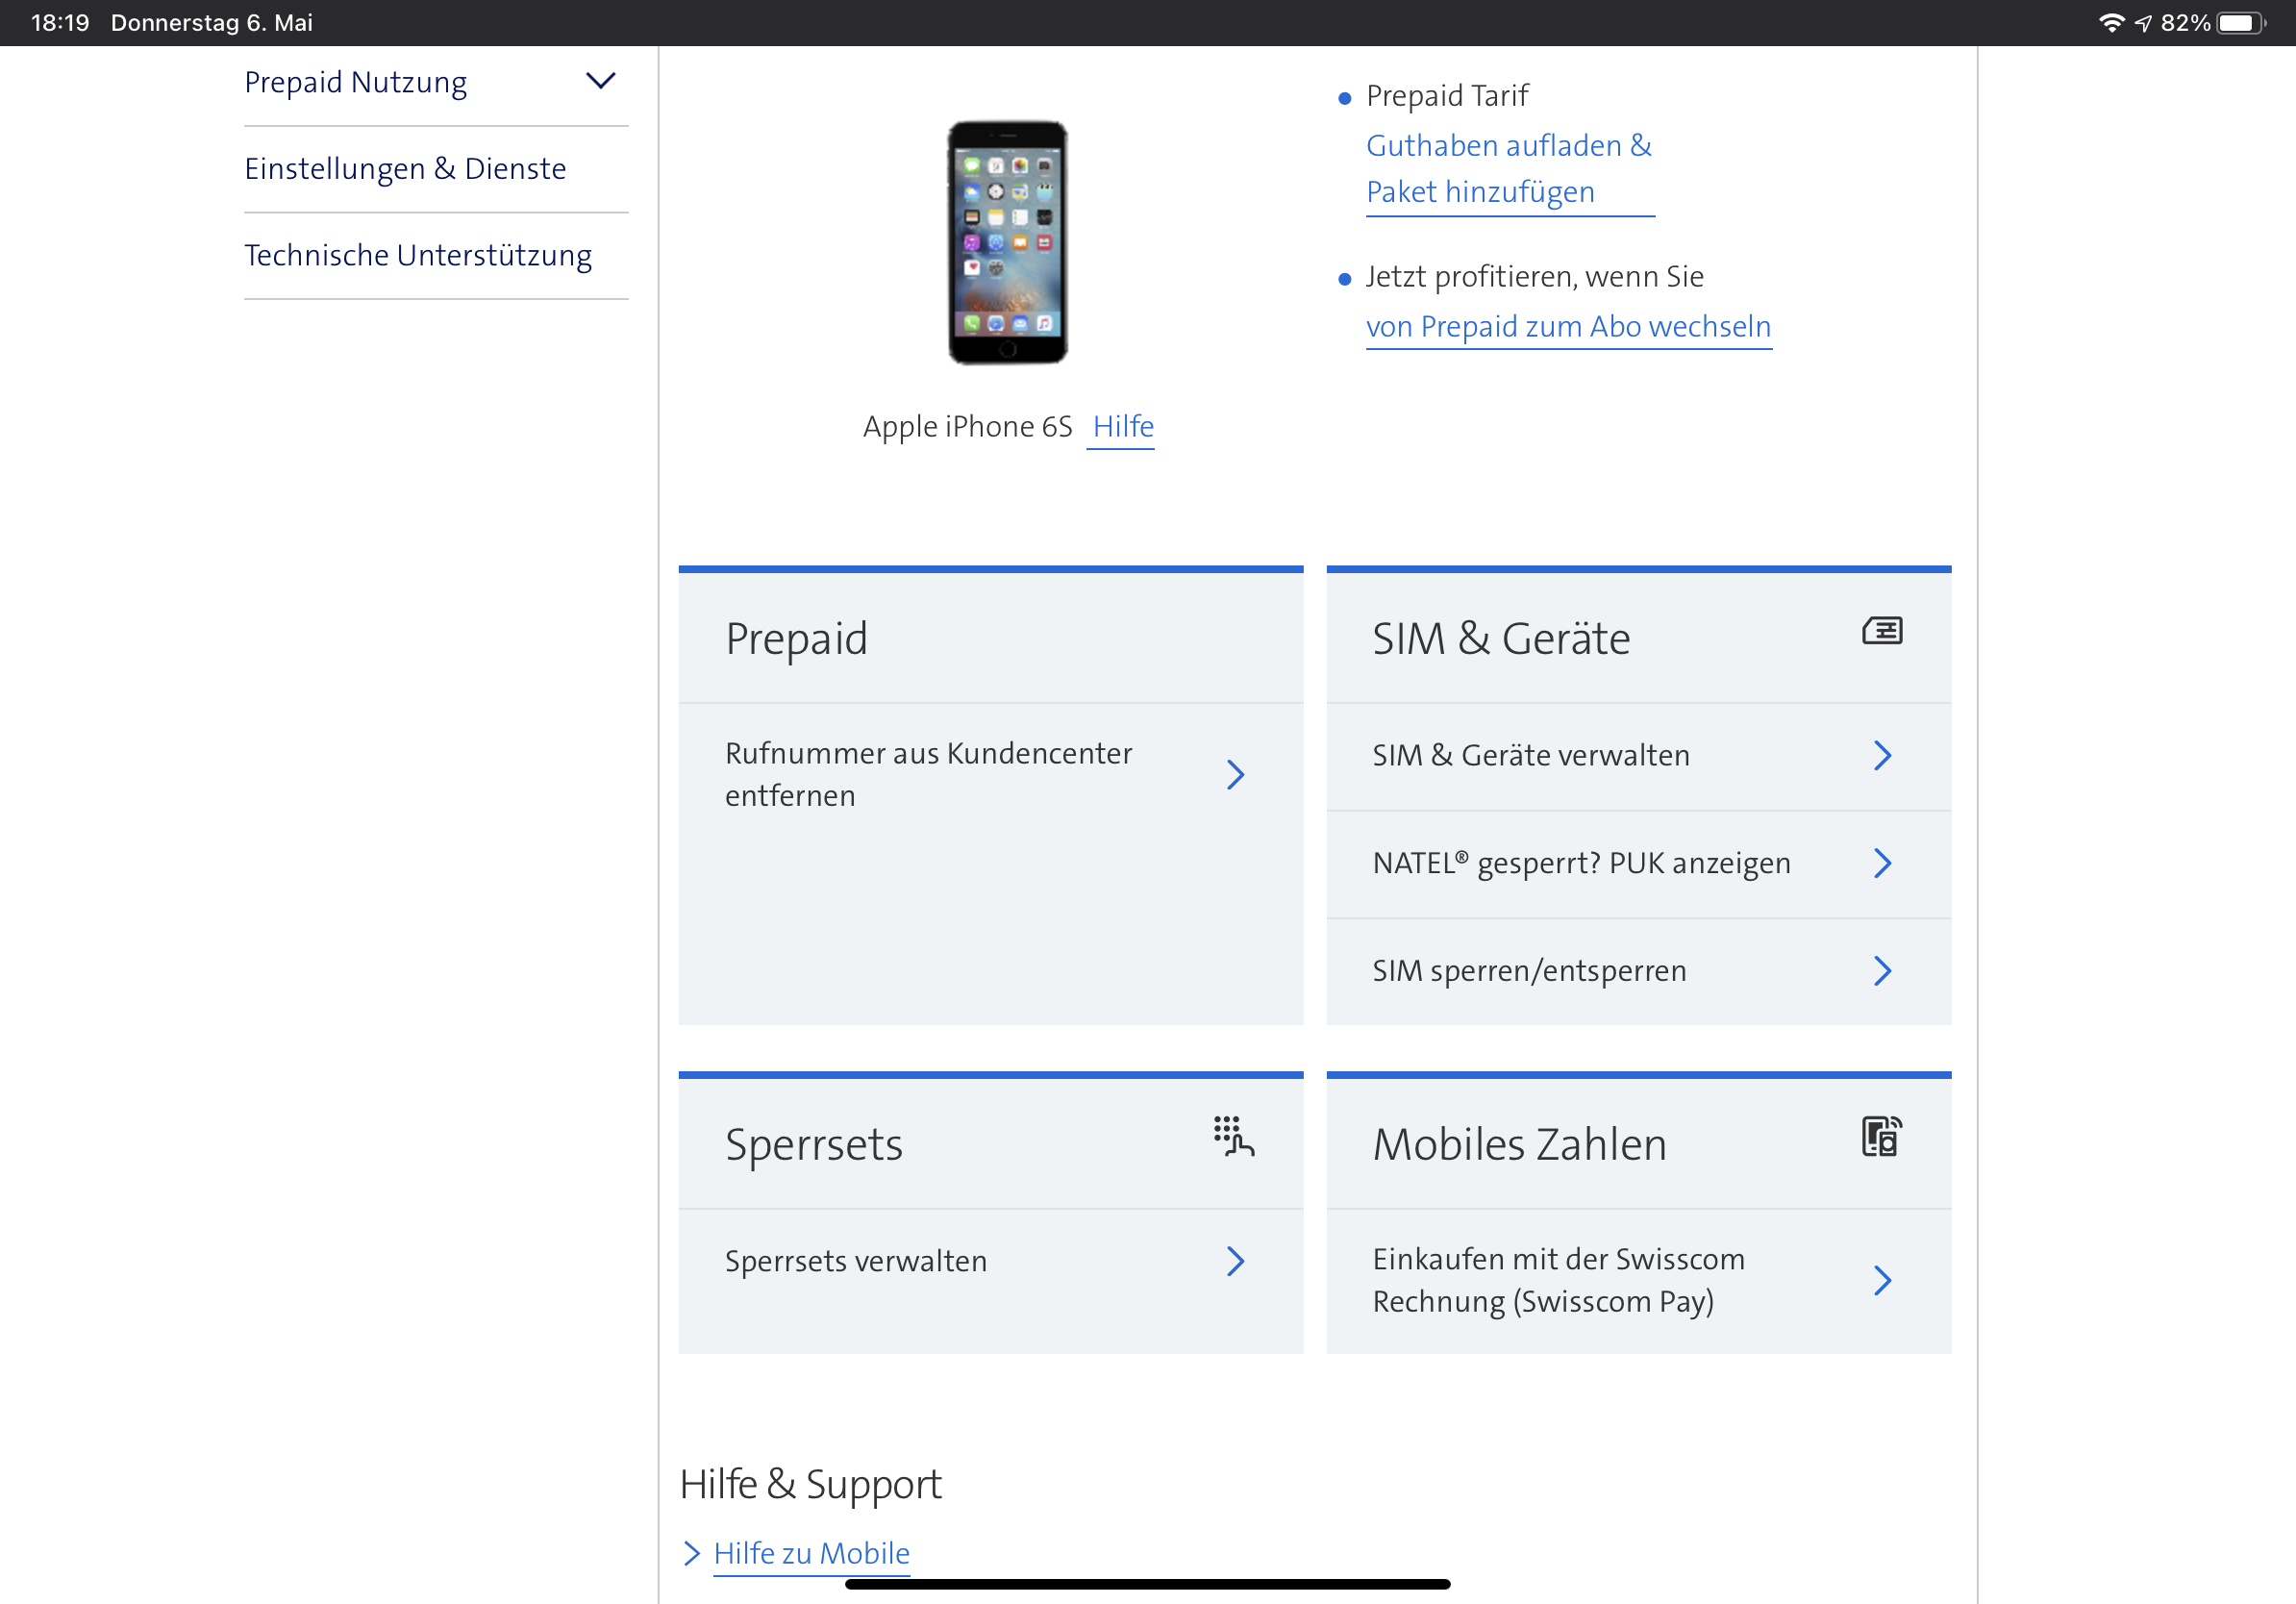Image resolution: width=2296 pixels, height=1604 pixels.
Task: Click Guthaben aufladen & Paket hinzufügen link
Action: [1508, 169]
